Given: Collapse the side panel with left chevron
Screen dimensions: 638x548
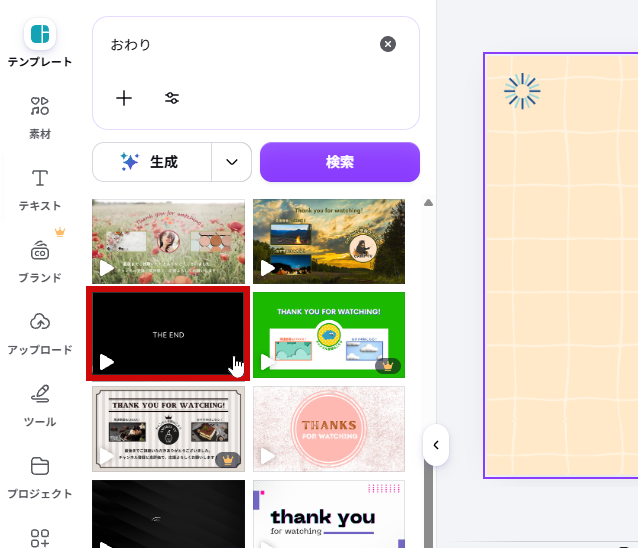Looking at the screenshot, I should pyautogui.click(x=436, y=445).
